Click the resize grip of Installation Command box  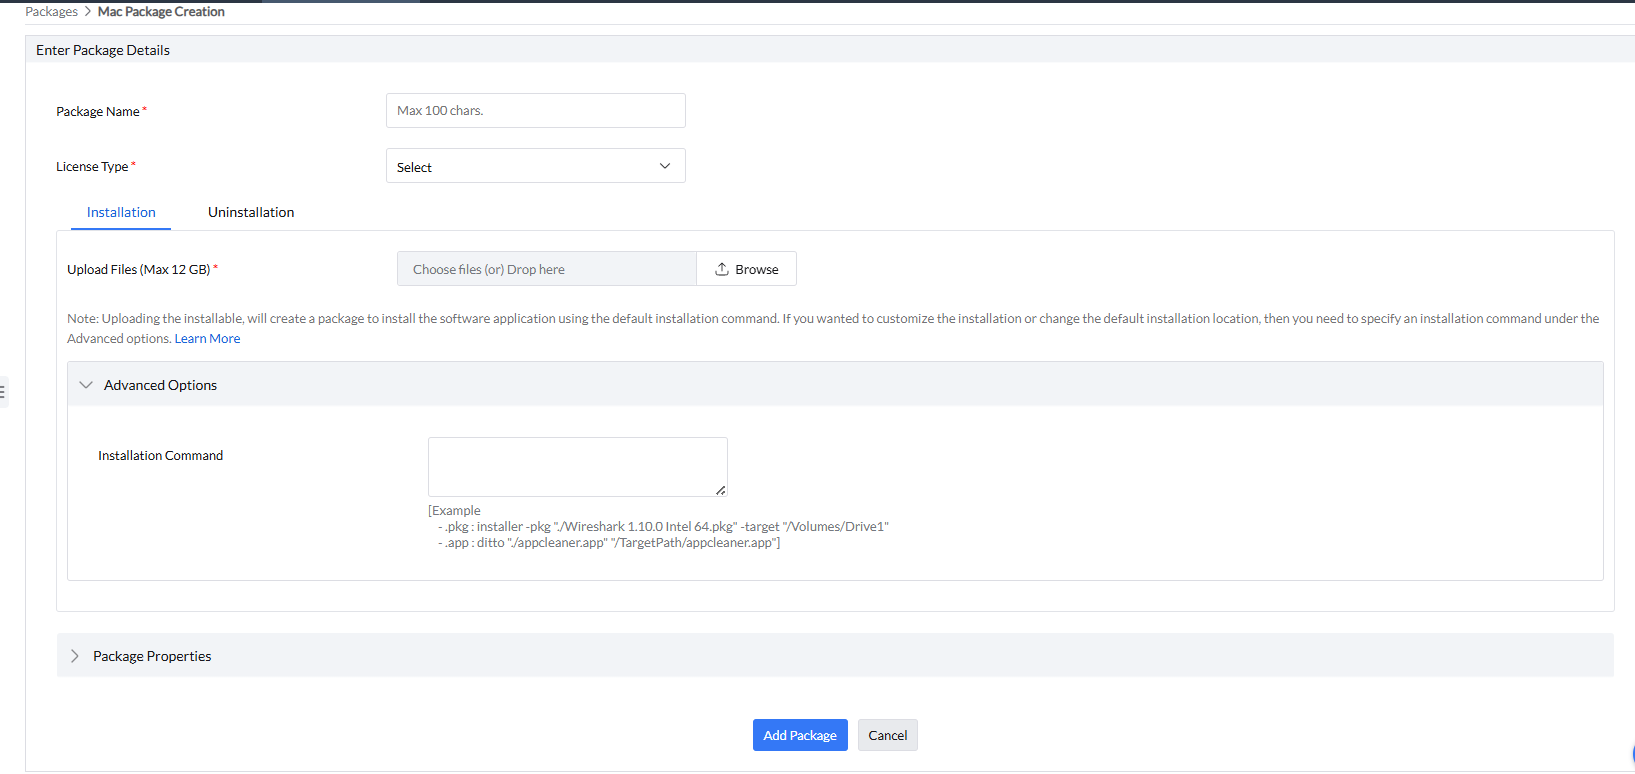coord(720,490)
